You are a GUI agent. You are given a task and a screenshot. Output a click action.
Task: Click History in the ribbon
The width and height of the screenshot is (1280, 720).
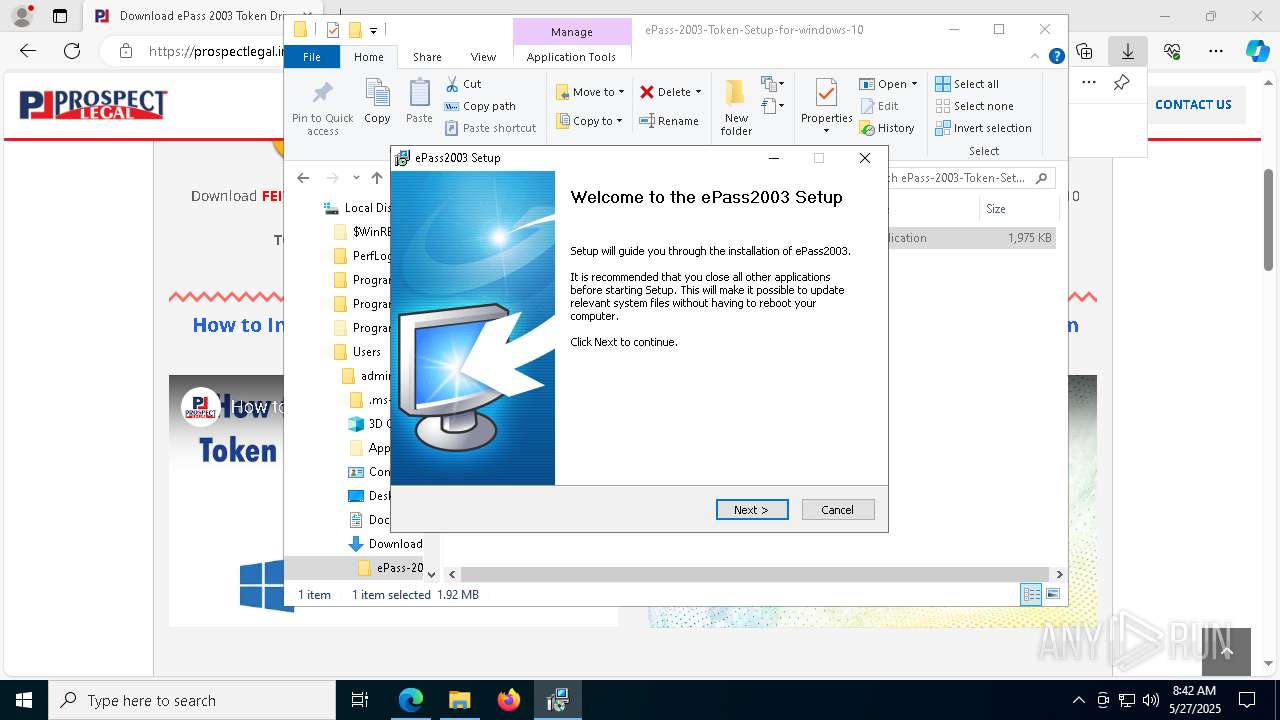point(887,128)
